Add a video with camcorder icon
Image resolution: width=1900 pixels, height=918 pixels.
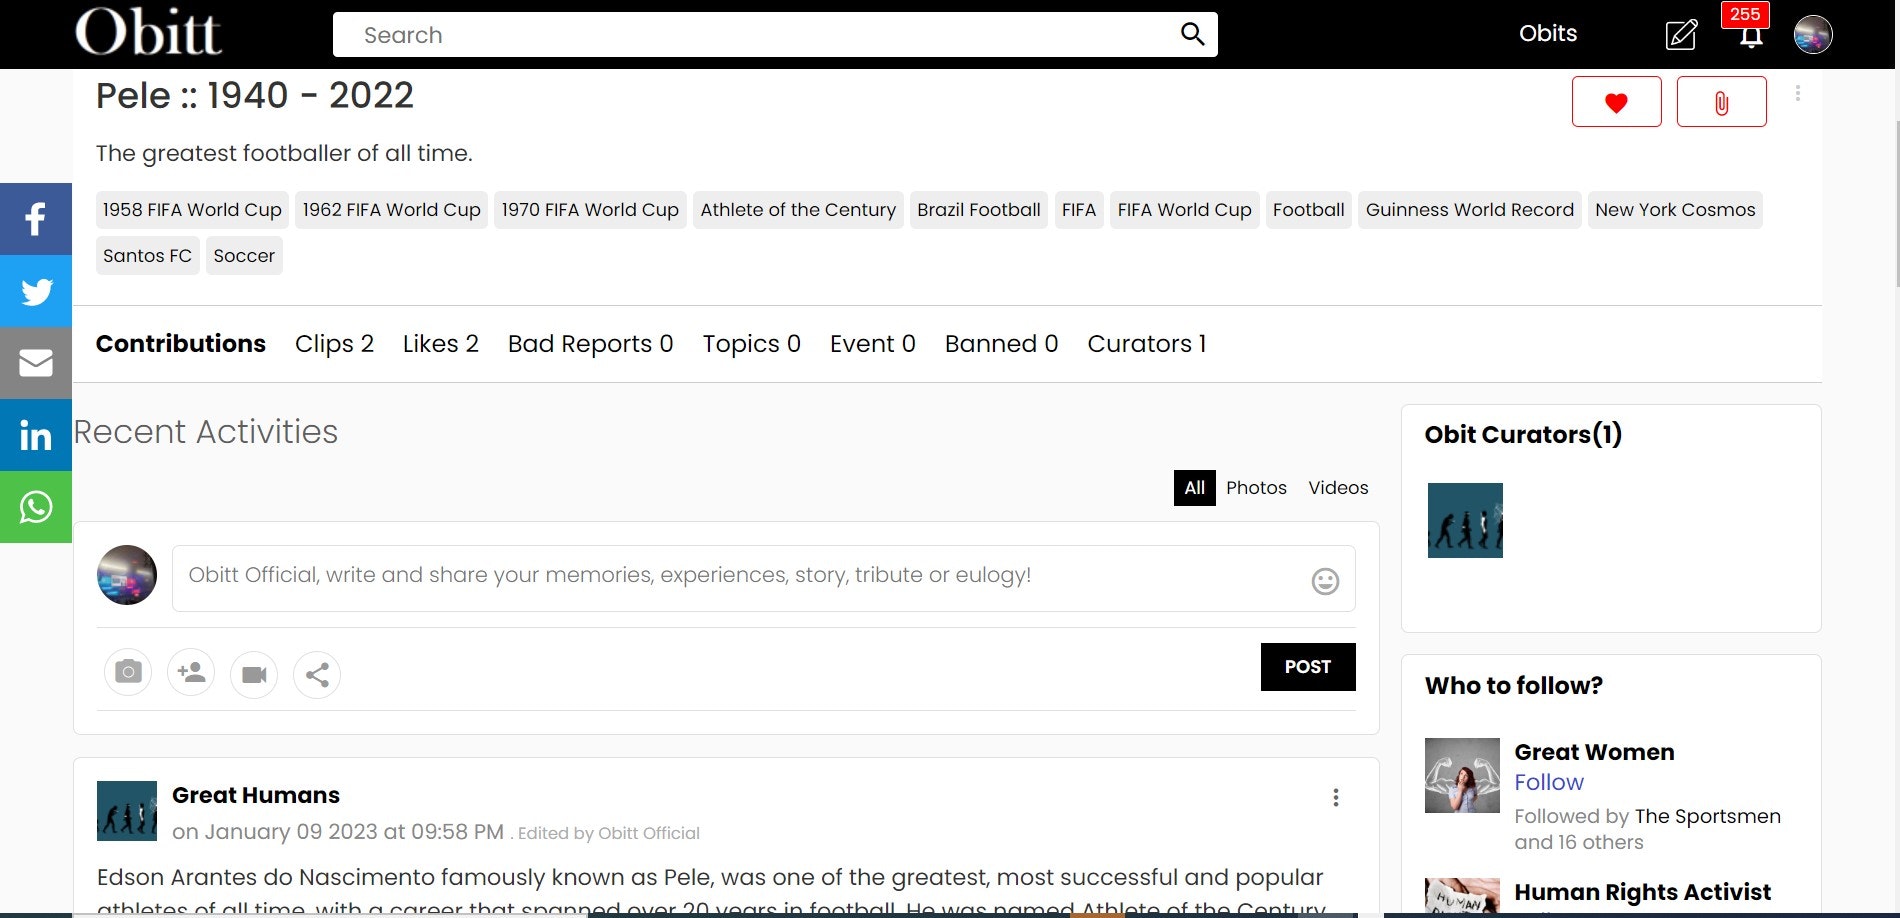254,674
